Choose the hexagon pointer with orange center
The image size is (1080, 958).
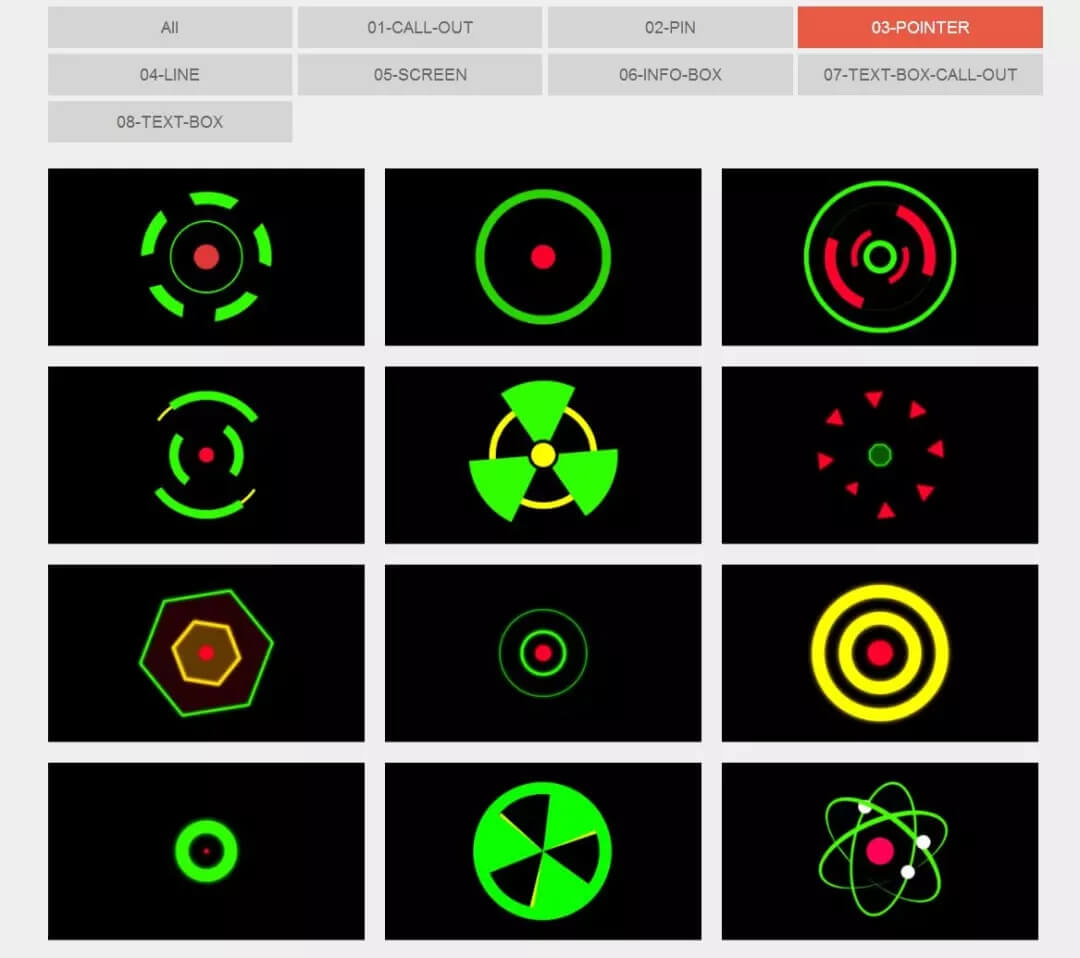point(206,653)
